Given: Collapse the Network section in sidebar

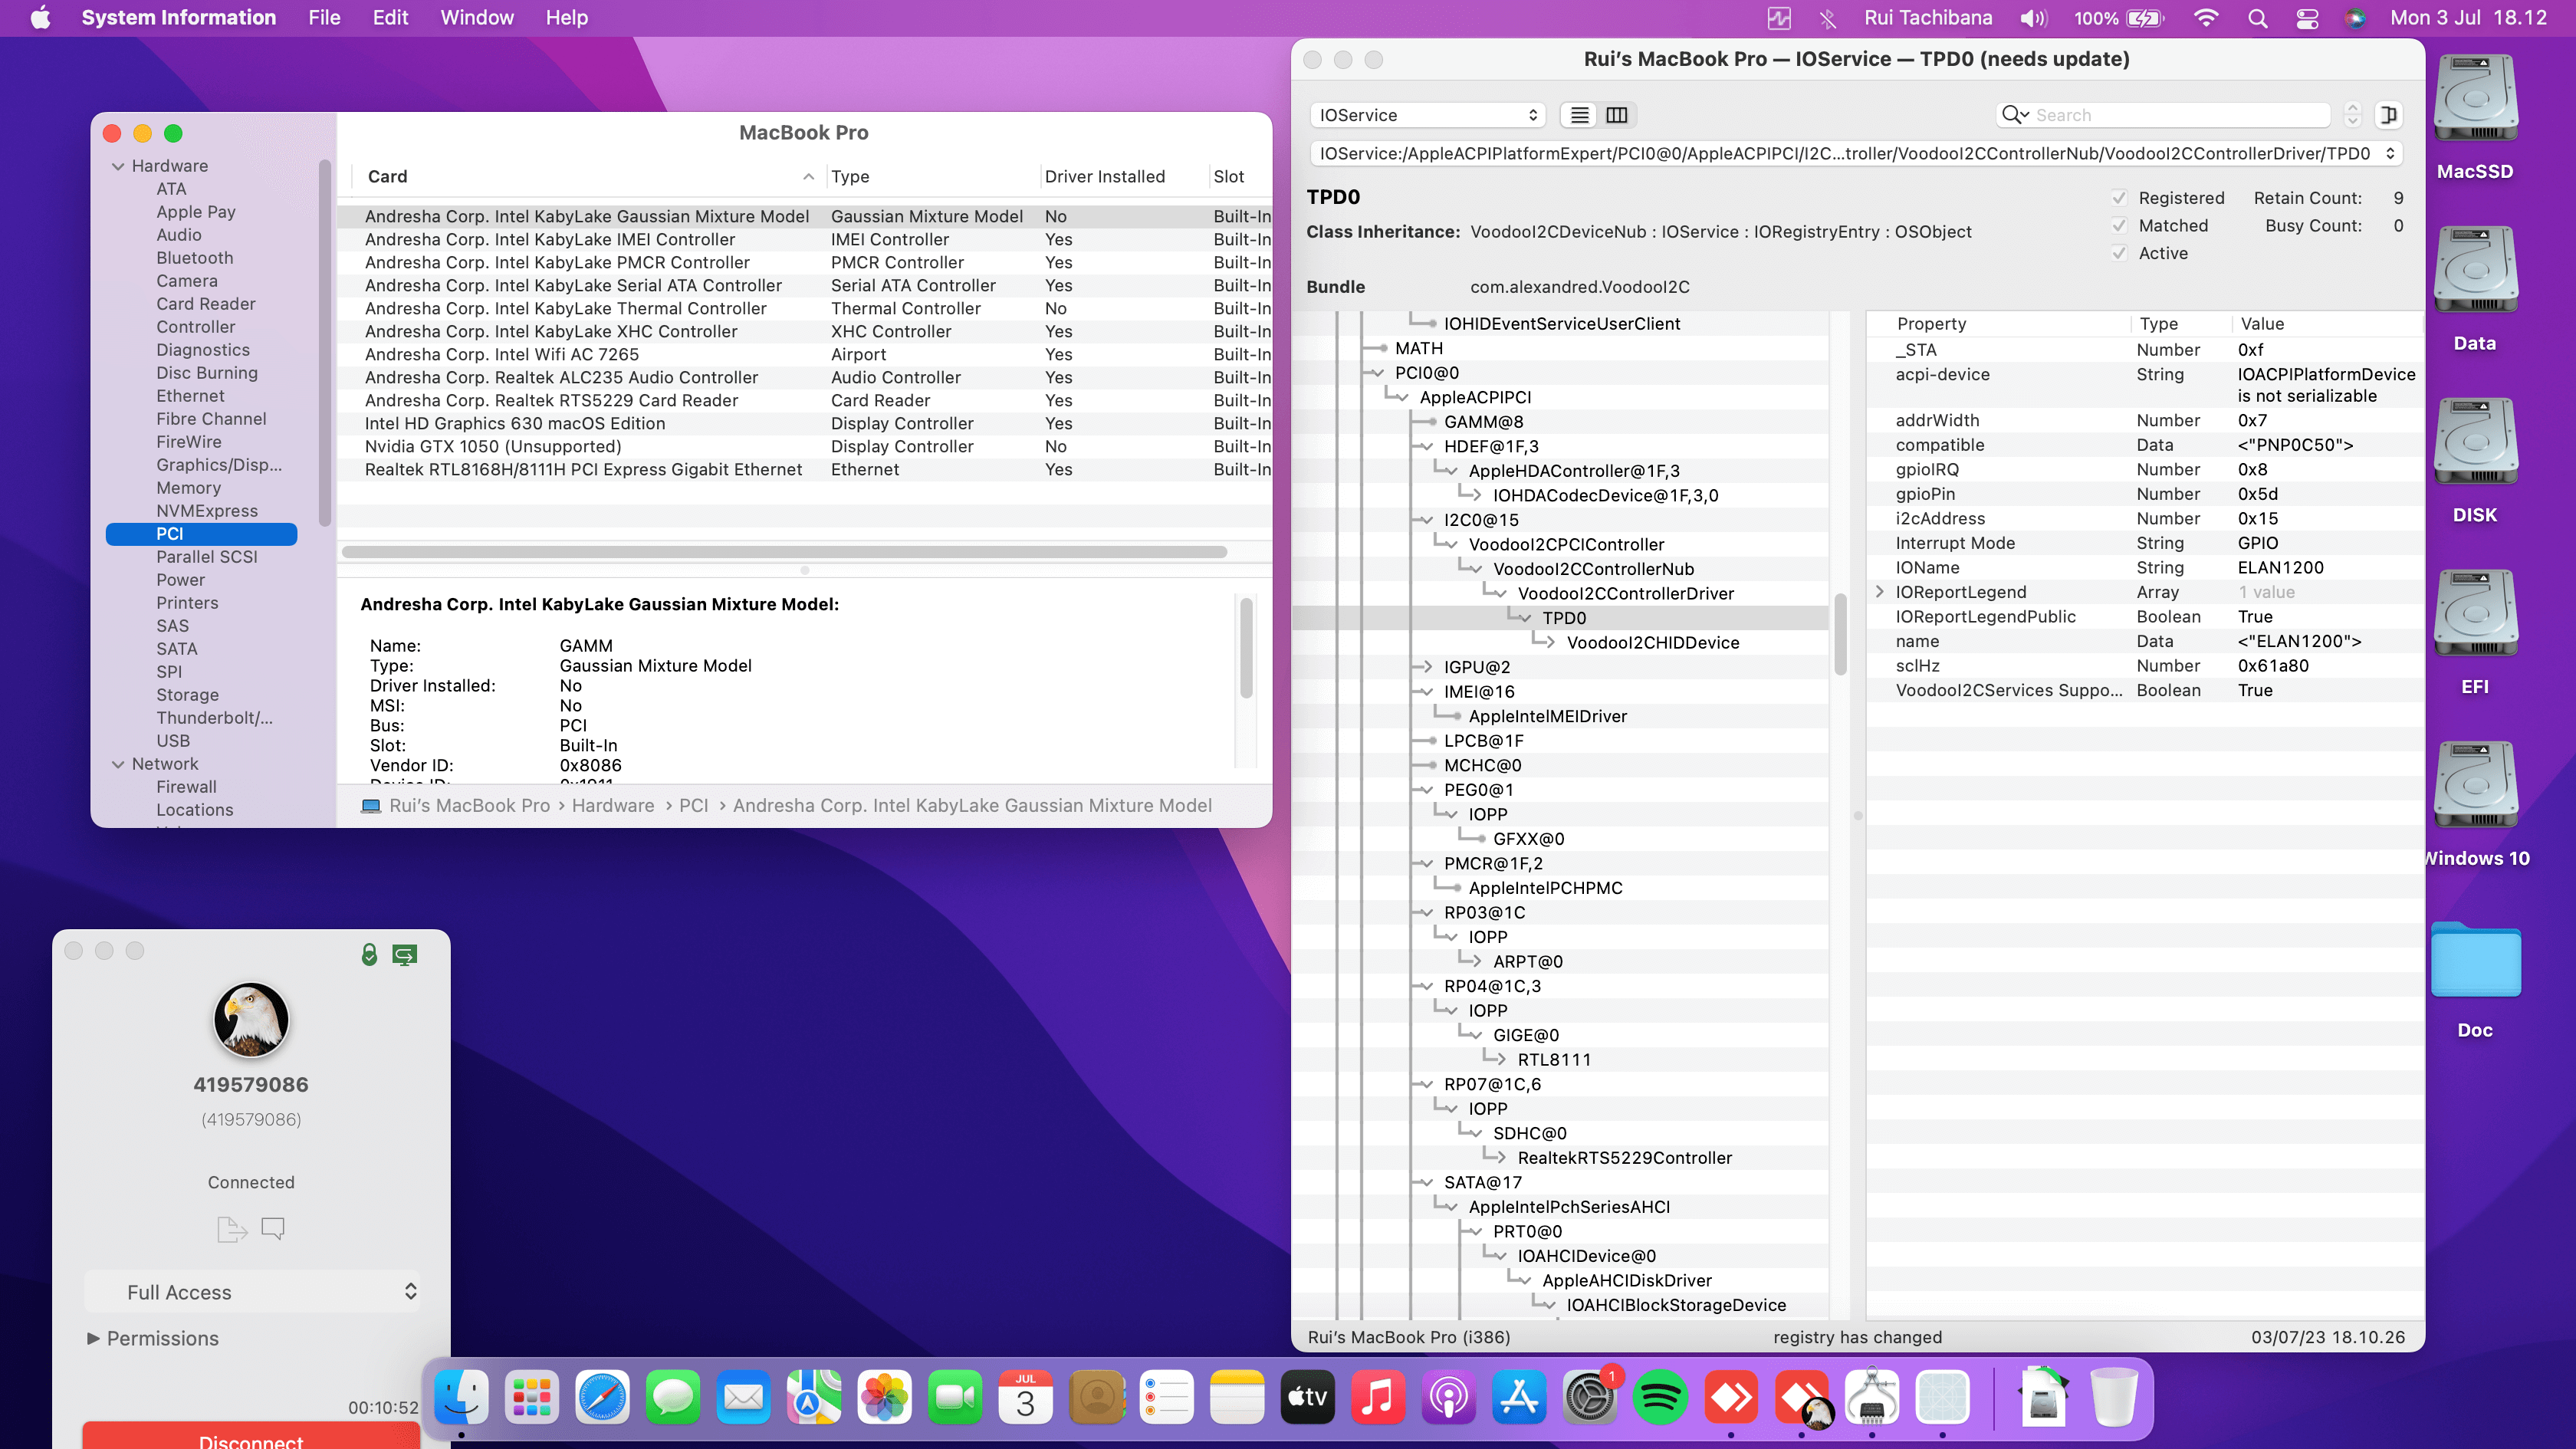Looking at the screenshot, I should click(x=118, y=764).
